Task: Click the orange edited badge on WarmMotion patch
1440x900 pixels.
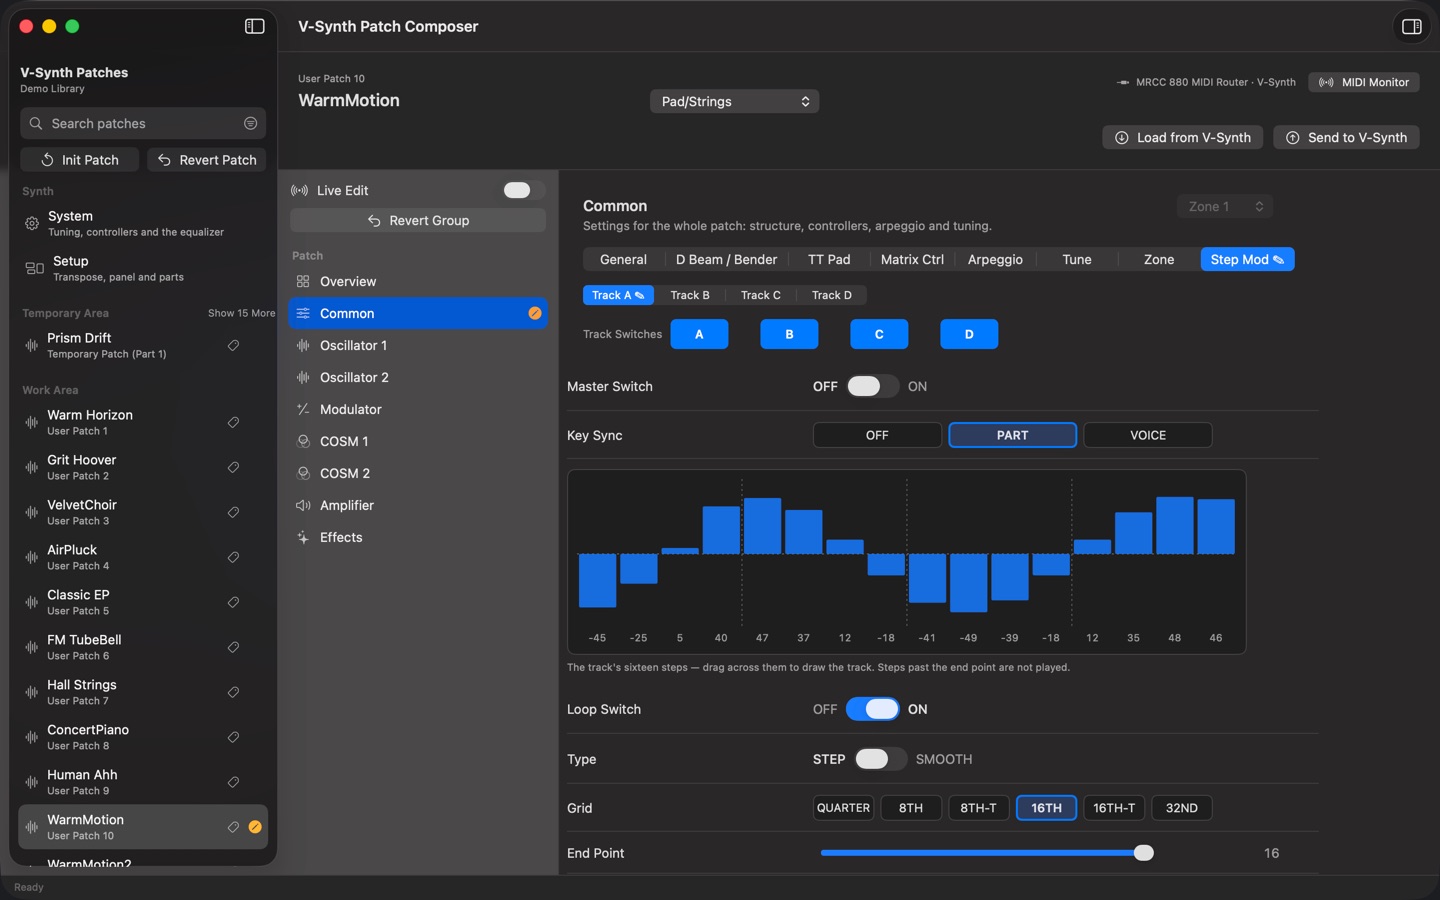Action: tap(255, 827)
